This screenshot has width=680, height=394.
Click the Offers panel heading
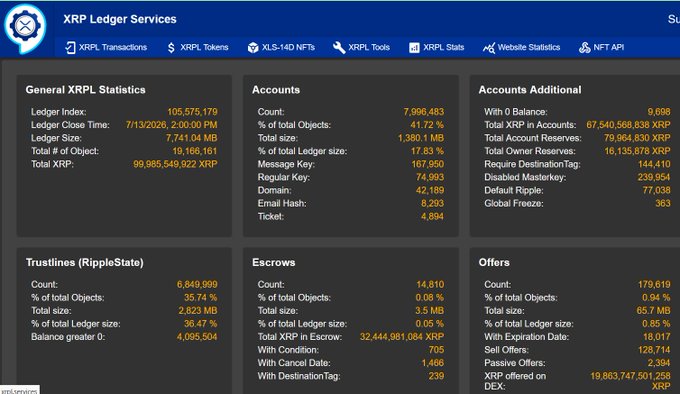coord(494,262)
